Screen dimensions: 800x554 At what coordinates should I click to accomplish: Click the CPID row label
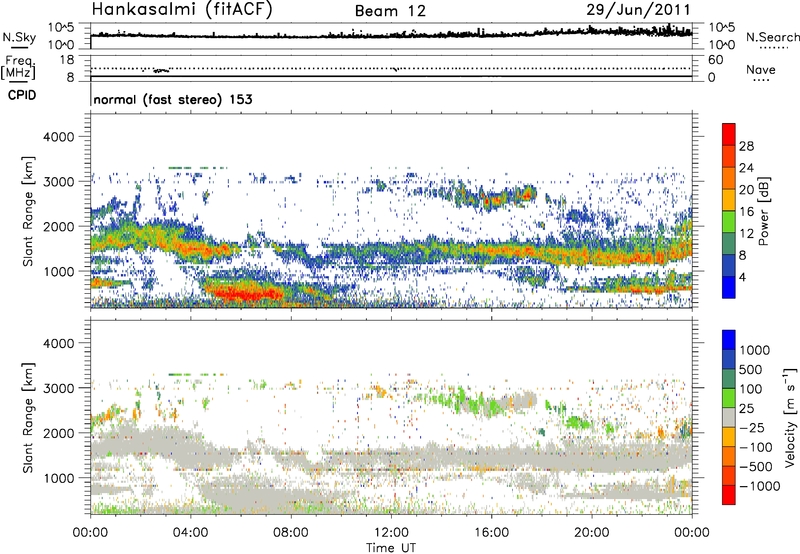[x=22, y=95]
